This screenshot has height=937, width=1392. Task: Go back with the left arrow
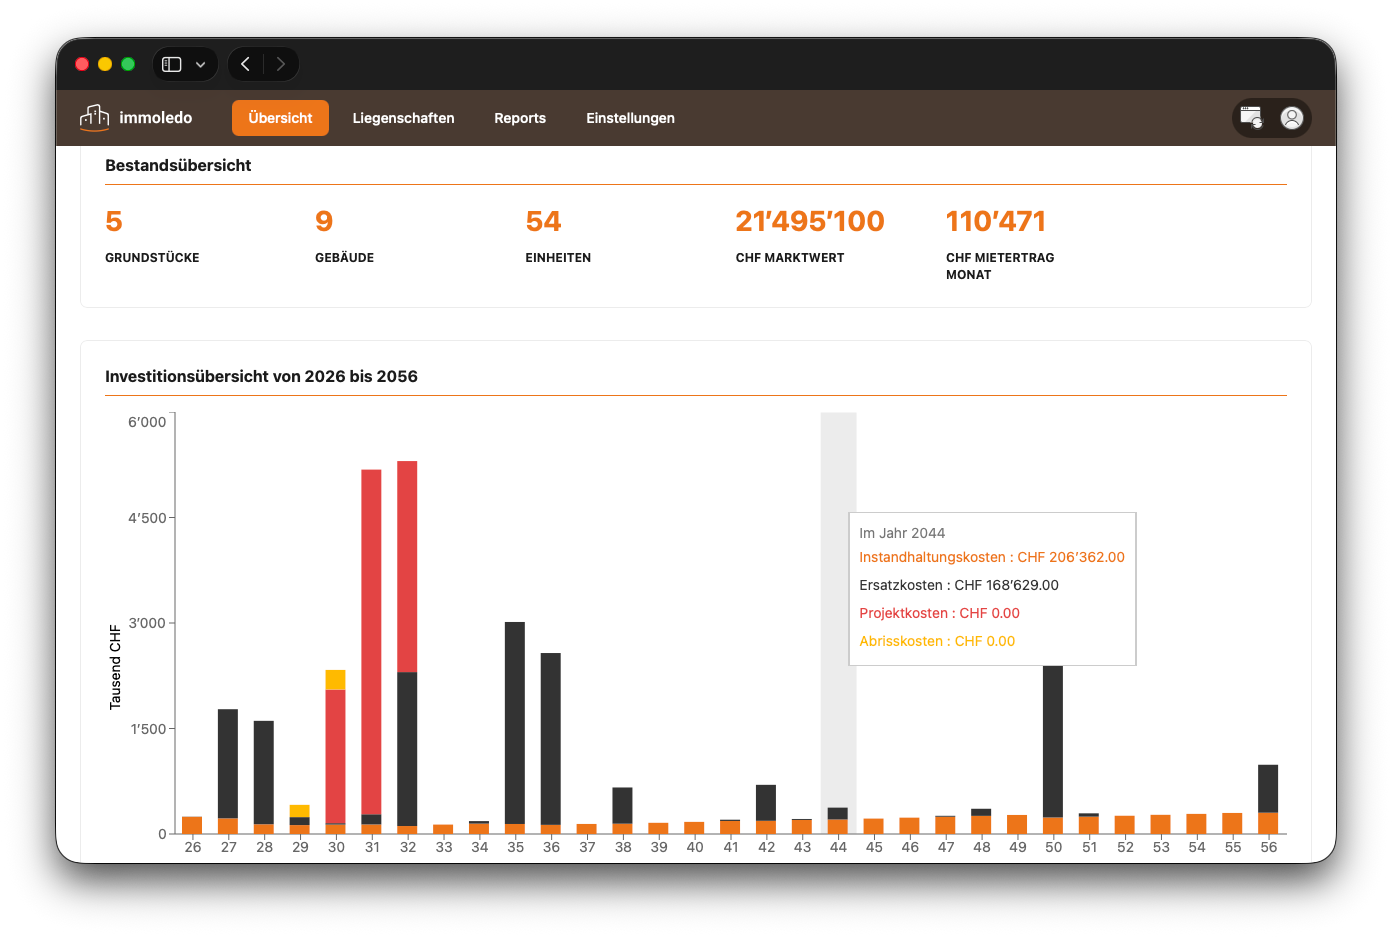click(x=245, y=64)
